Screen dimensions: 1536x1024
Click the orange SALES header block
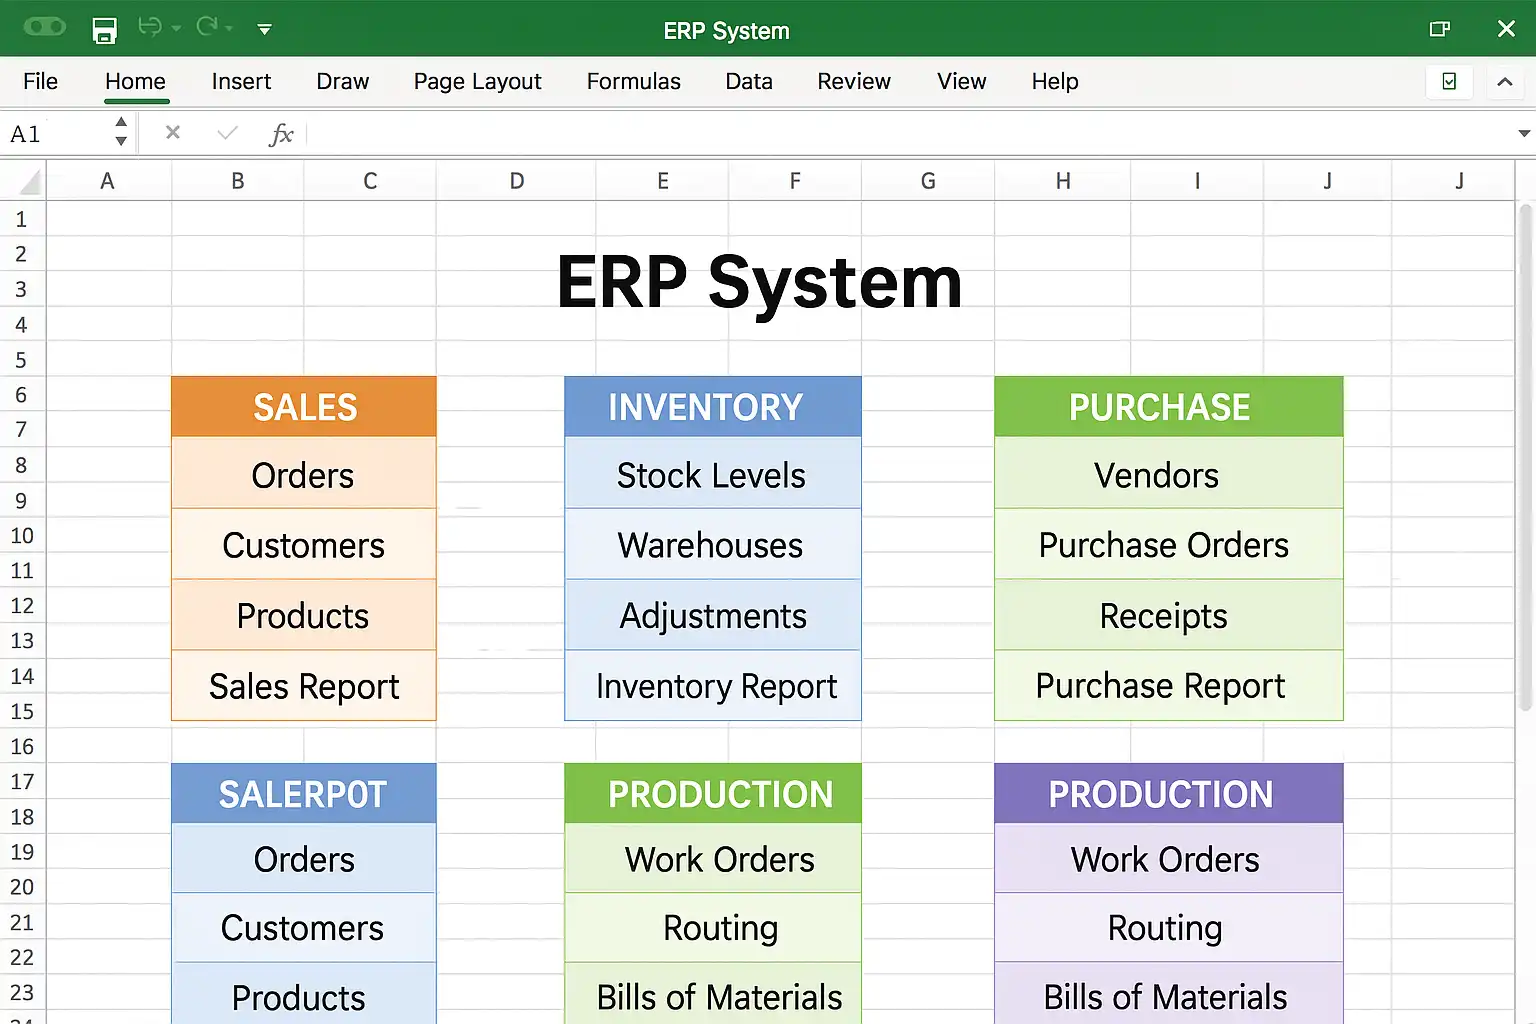point(304,407)
